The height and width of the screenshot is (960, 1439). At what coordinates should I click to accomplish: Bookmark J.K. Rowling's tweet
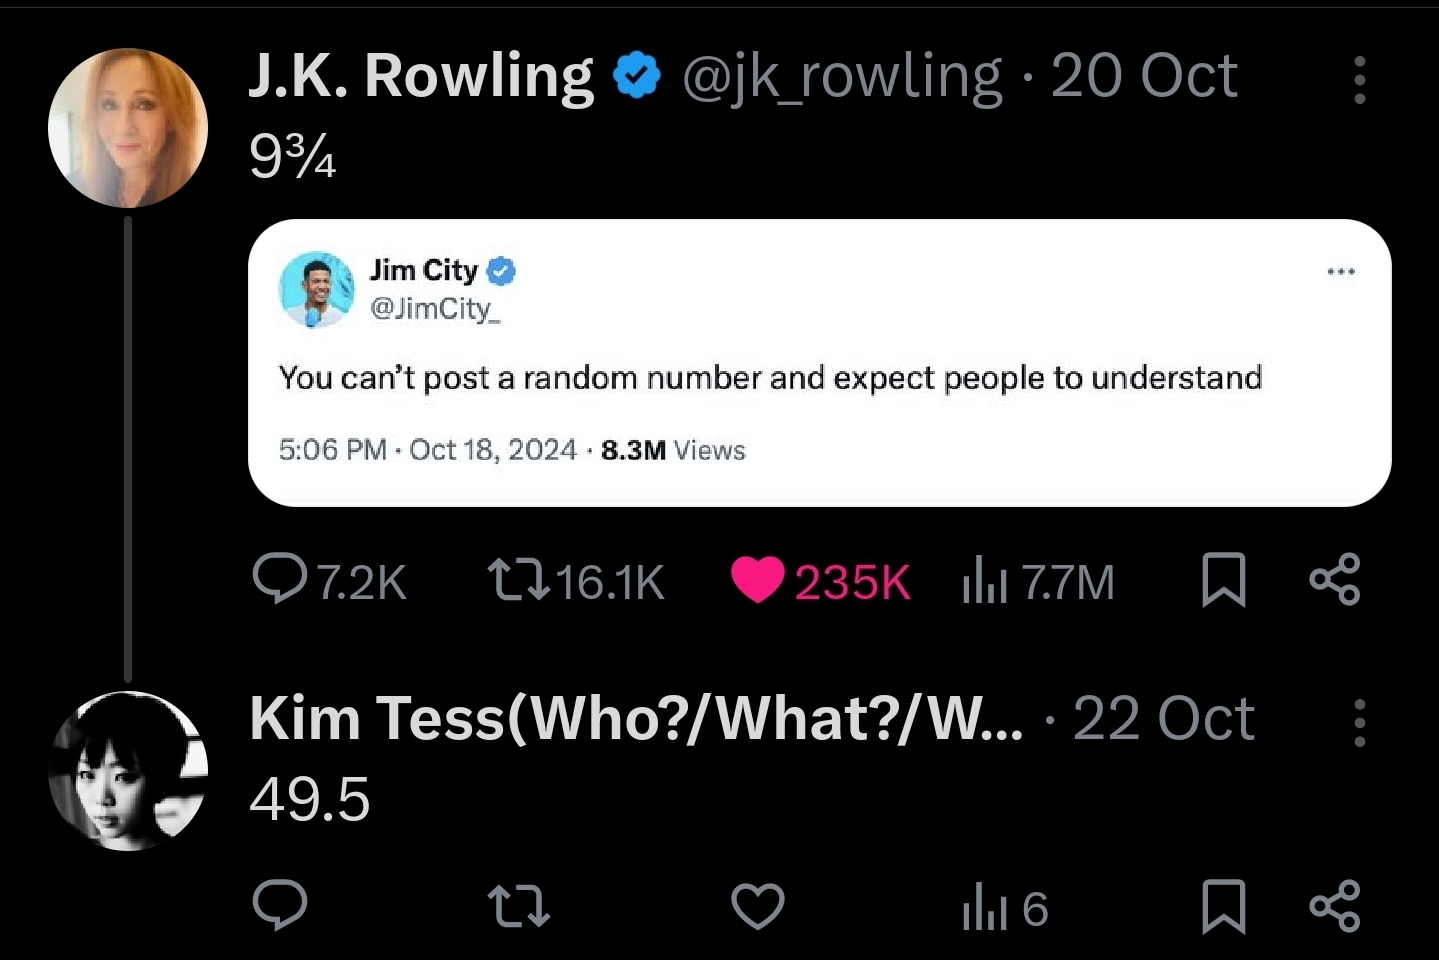click(1223, 581)
